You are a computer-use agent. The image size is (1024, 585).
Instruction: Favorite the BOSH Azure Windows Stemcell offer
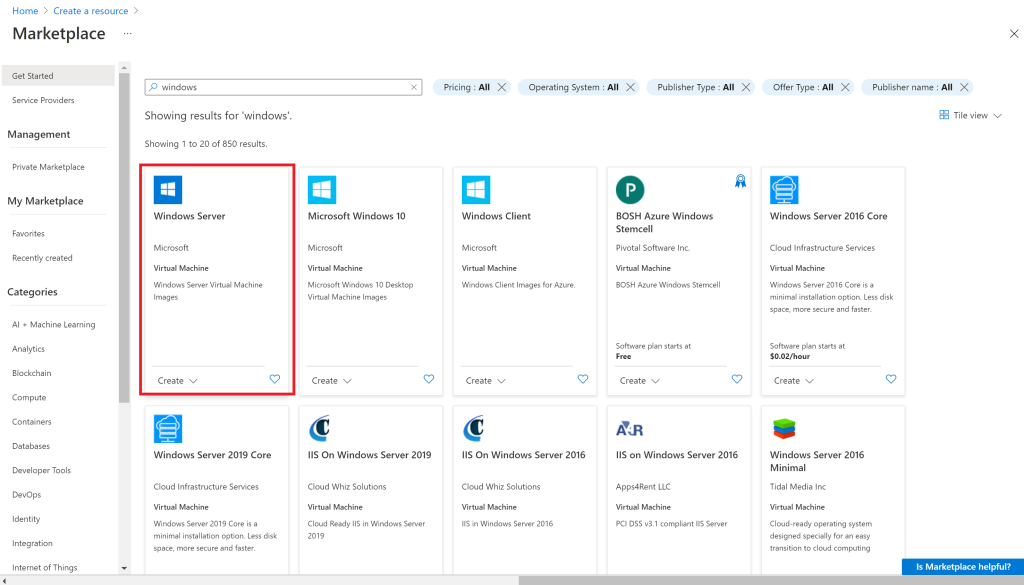pyautogui.click(x=737, y=379)
